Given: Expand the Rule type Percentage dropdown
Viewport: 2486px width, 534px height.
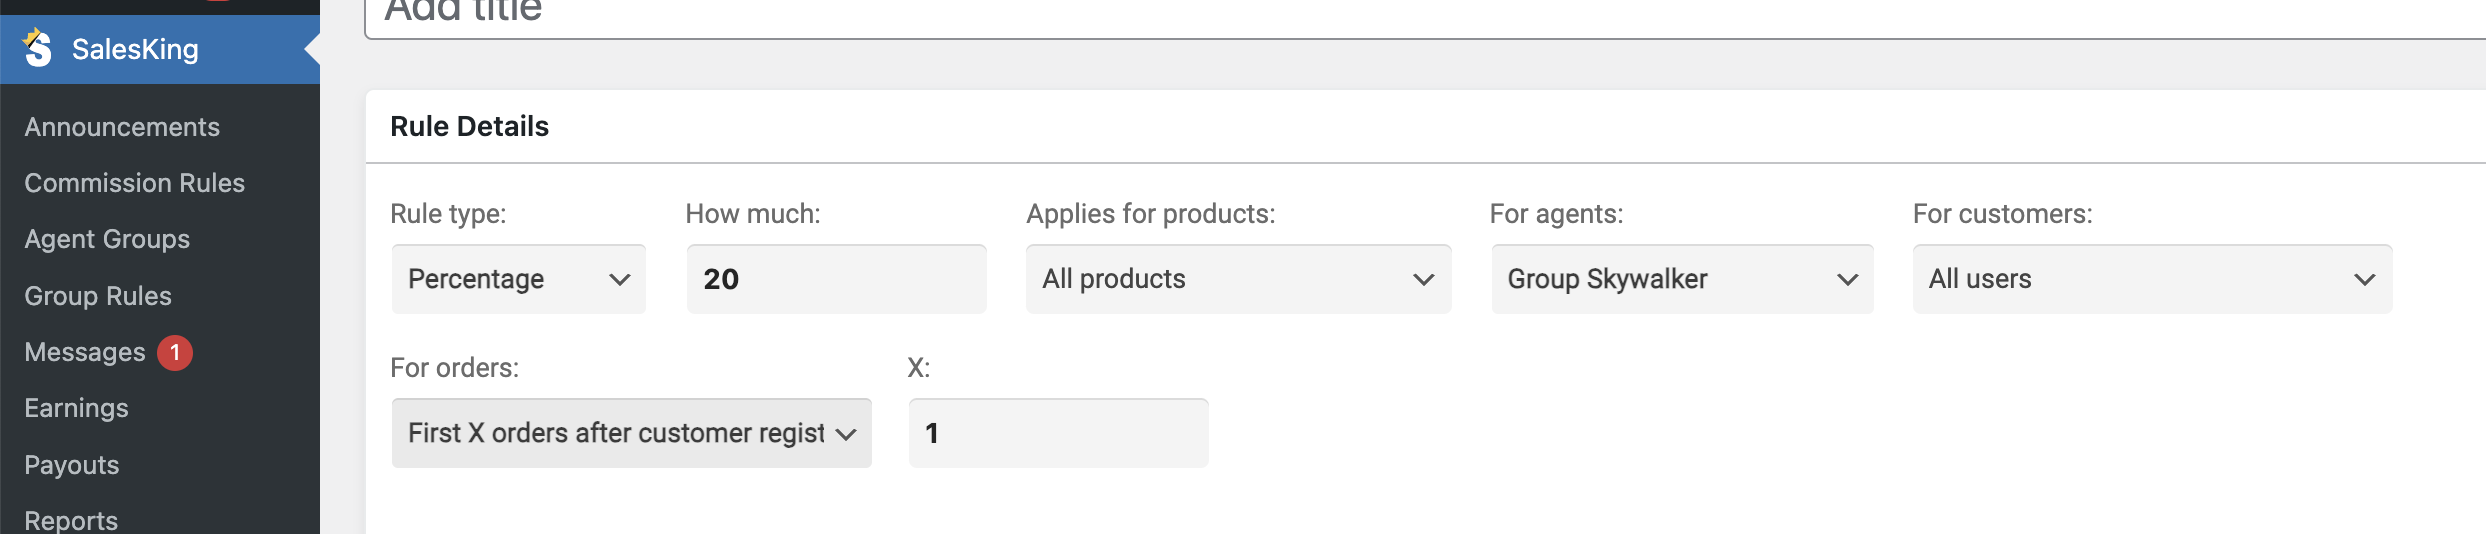Looking at the screenshot, I should point(519,279).
